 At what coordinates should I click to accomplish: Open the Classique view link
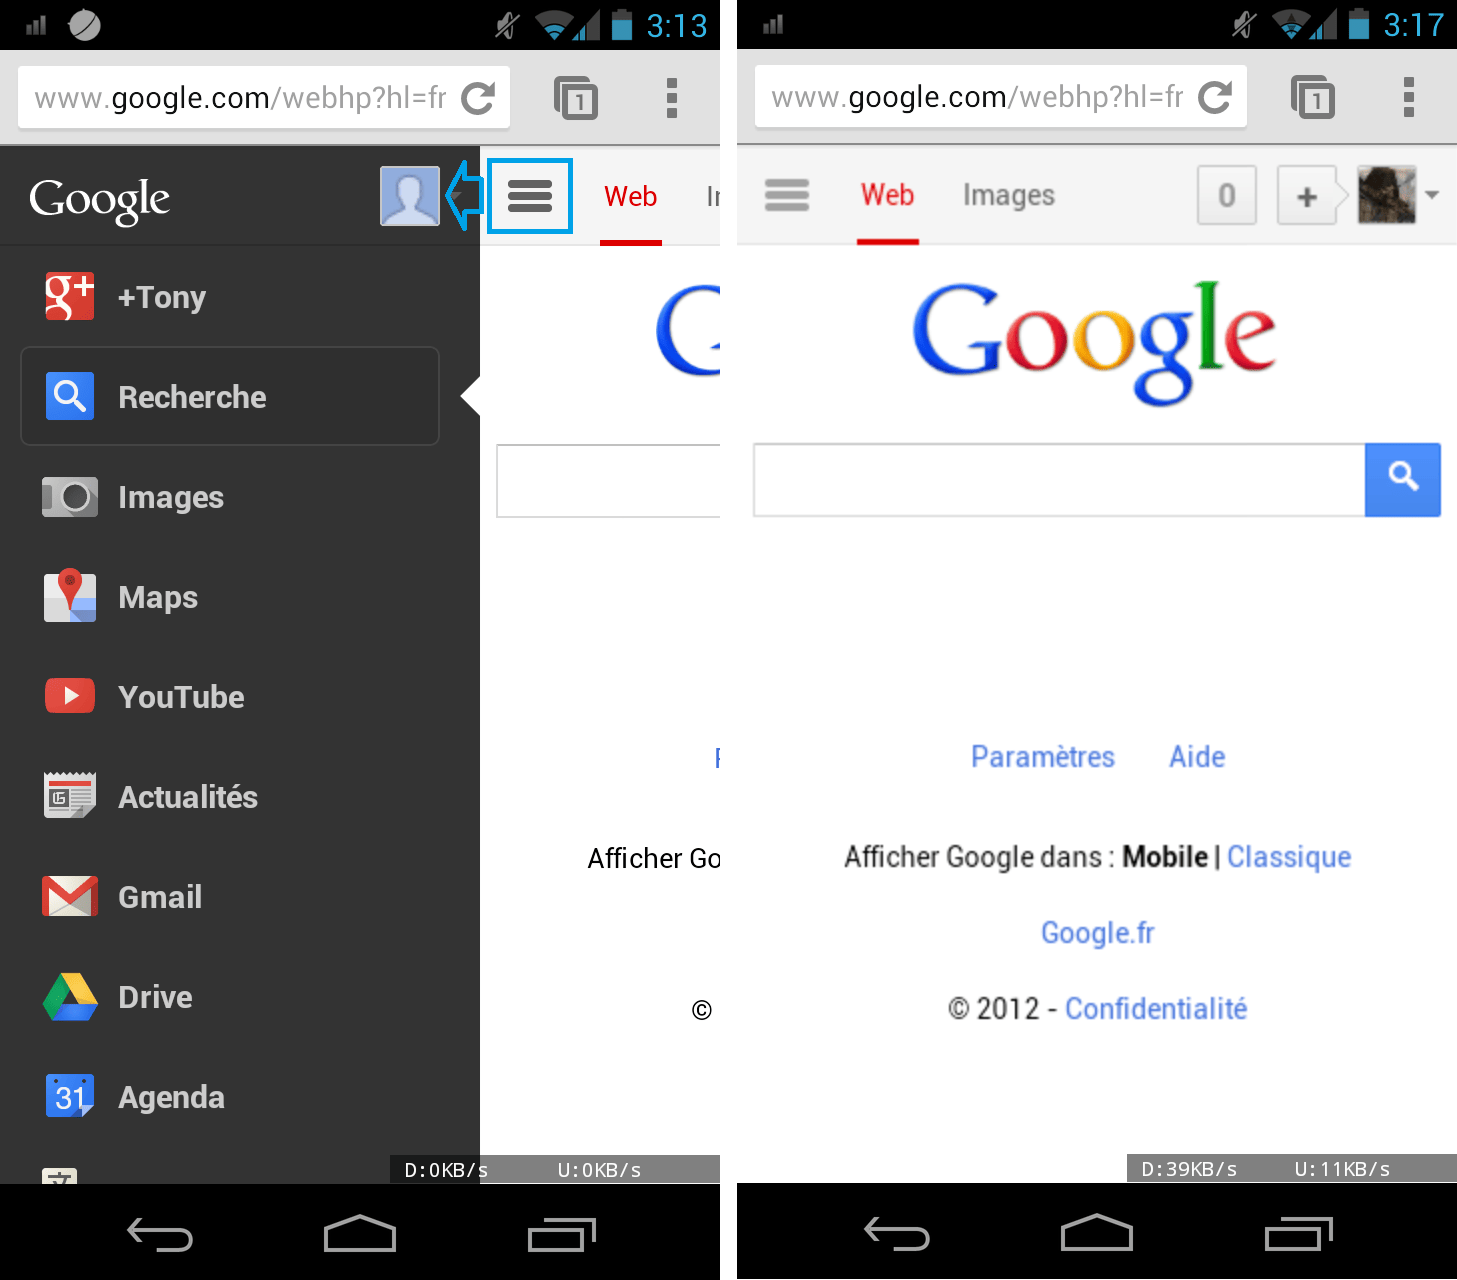(x=1289, y=857)
